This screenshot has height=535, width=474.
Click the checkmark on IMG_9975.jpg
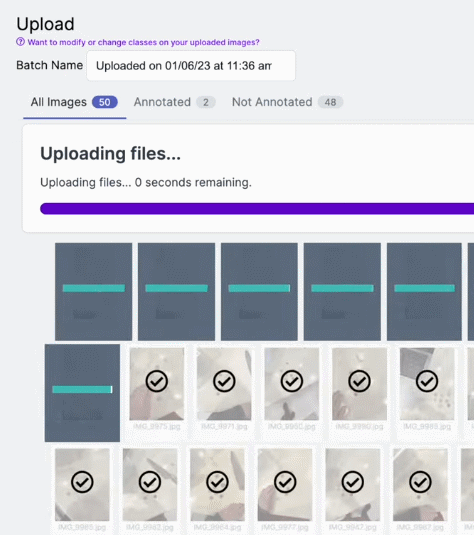click(157, 381)
